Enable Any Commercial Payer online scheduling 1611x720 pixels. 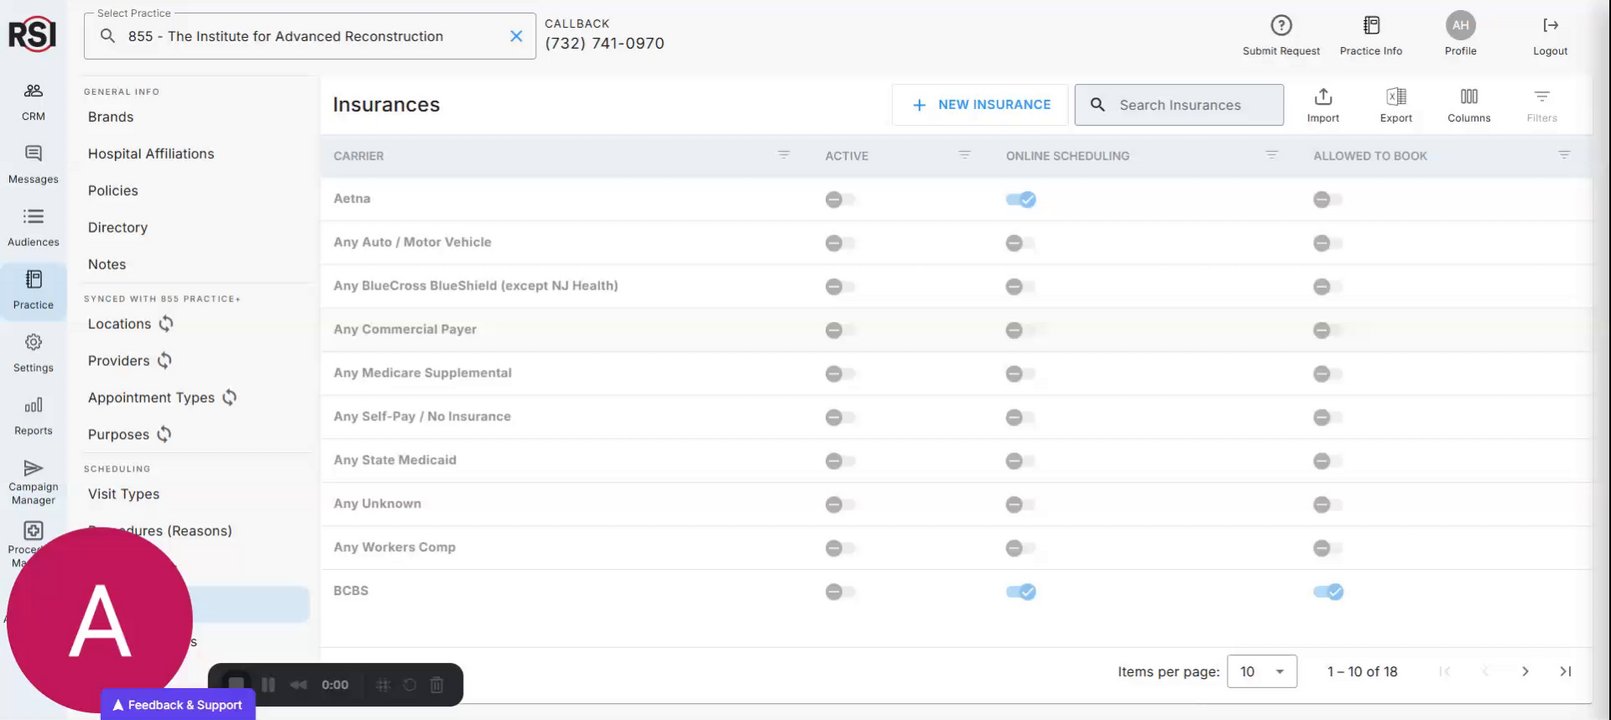click(x=1021, y=330)
